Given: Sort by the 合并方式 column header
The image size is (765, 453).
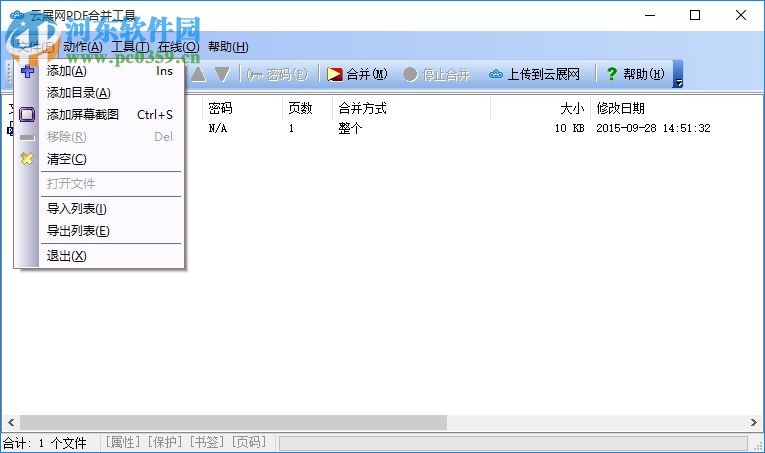Looking at the screenshot, I should pyautogui.click(x=411, y=108).
